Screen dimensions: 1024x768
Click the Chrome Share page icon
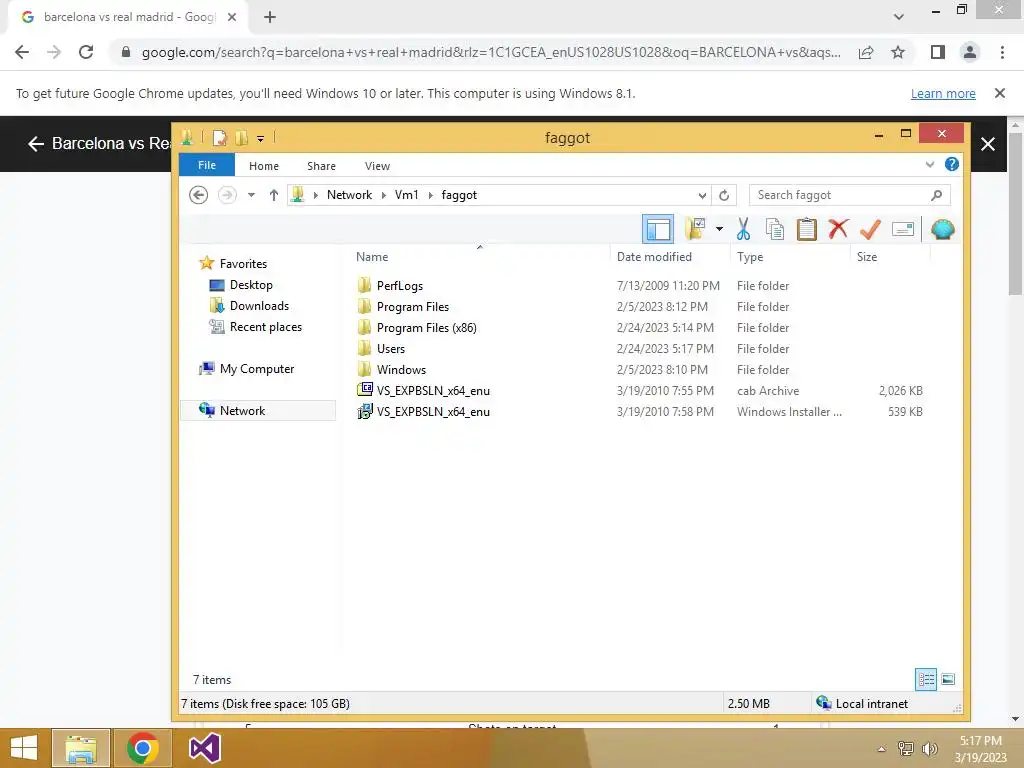pyautogui.click(x=866, y=52)
